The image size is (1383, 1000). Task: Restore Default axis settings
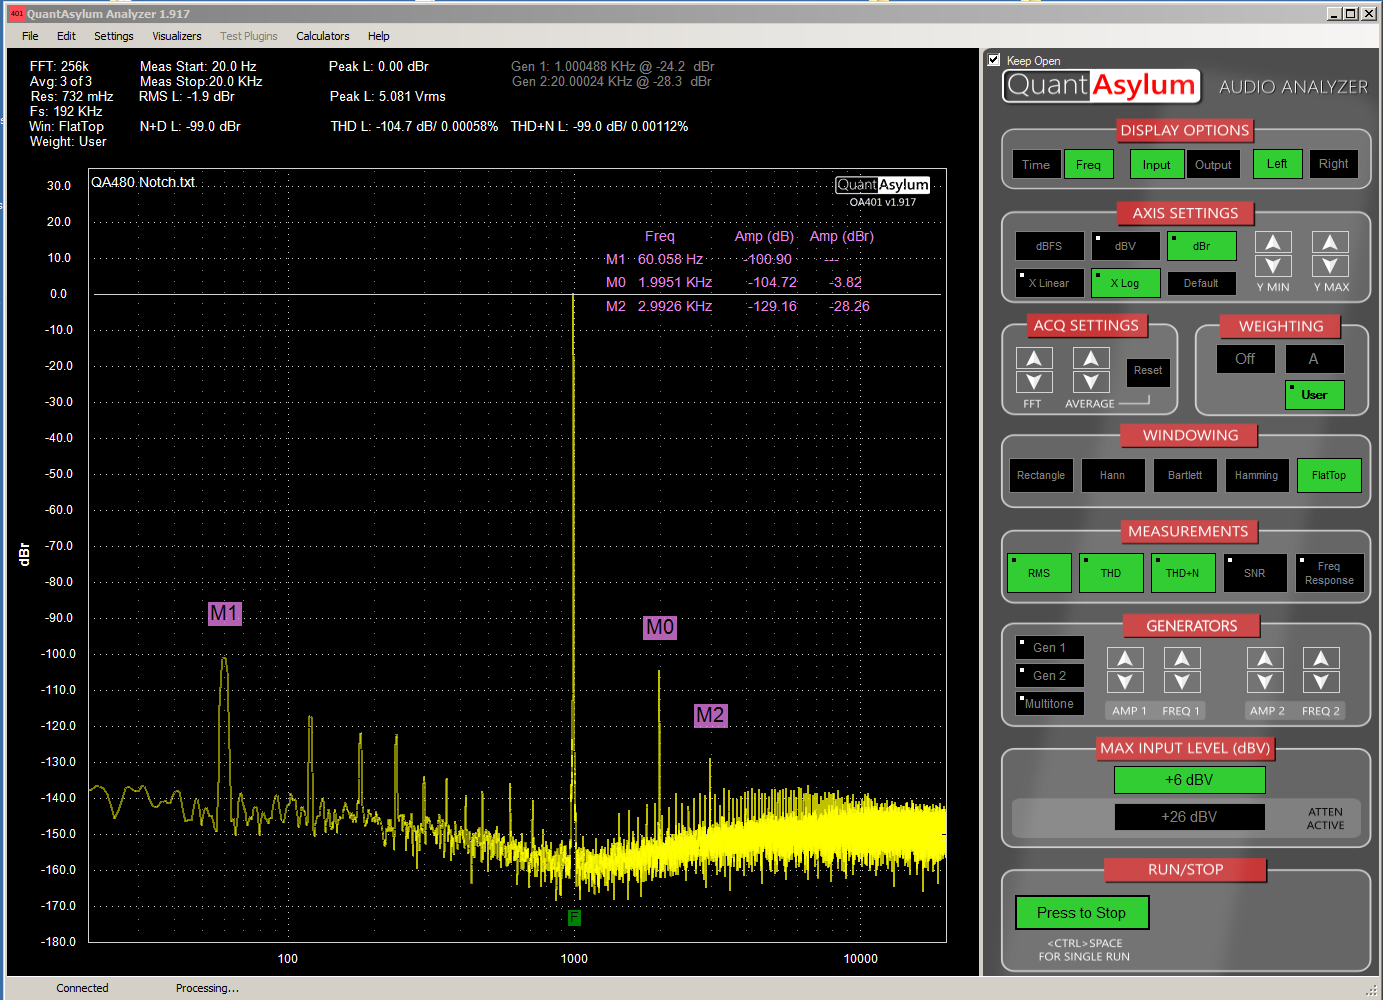point(1202,283)
